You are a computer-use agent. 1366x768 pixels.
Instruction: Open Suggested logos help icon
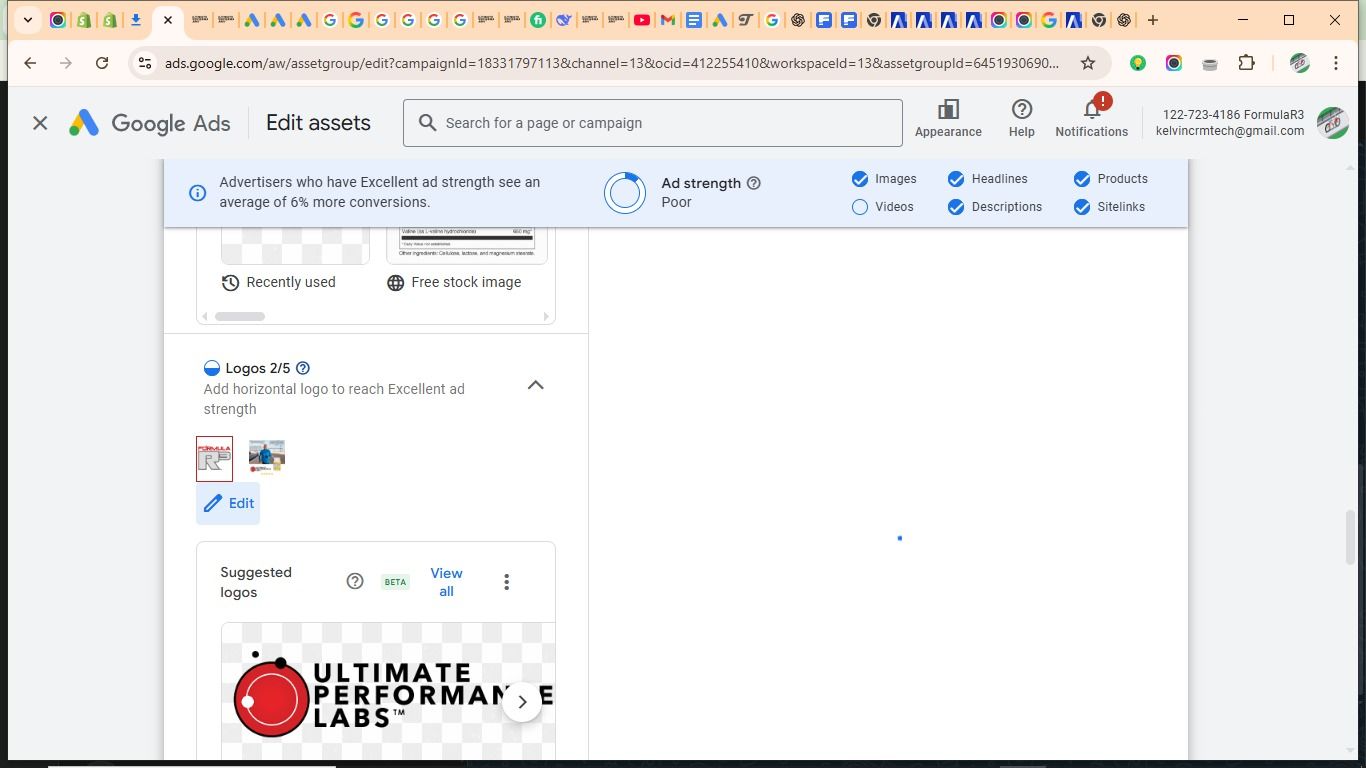[x=355, y=581]
